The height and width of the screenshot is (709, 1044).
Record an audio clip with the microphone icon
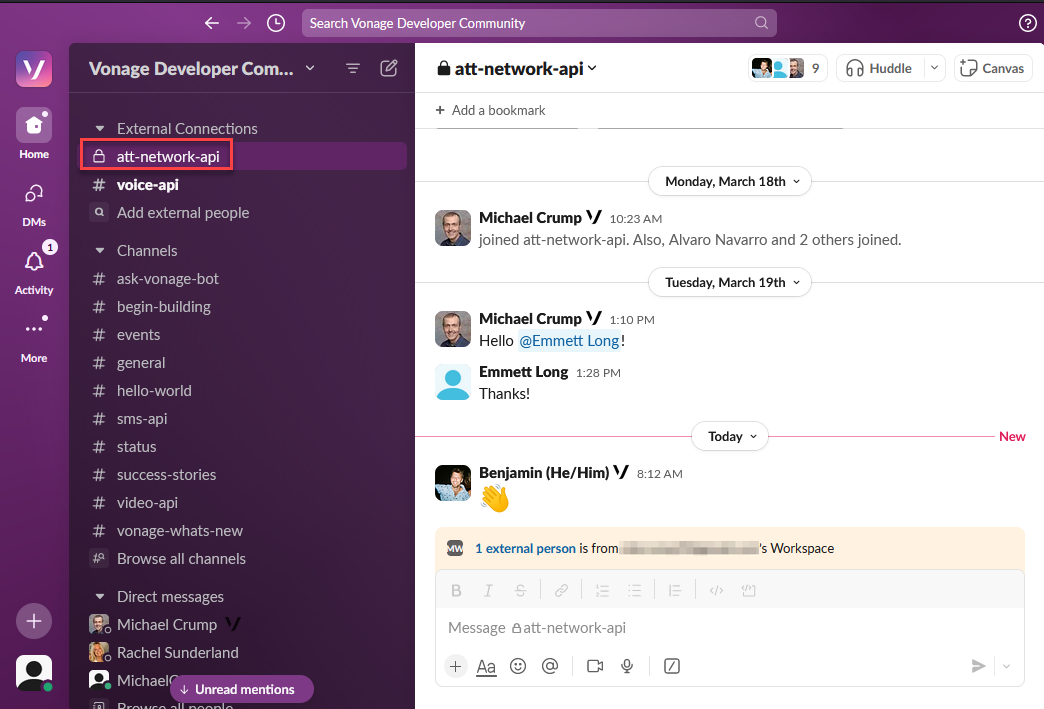[627, 666]
